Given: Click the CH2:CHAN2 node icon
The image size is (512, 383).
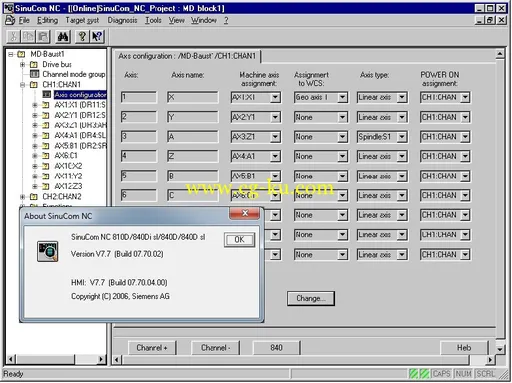Looking at the screenshot, I should (34, 197).
